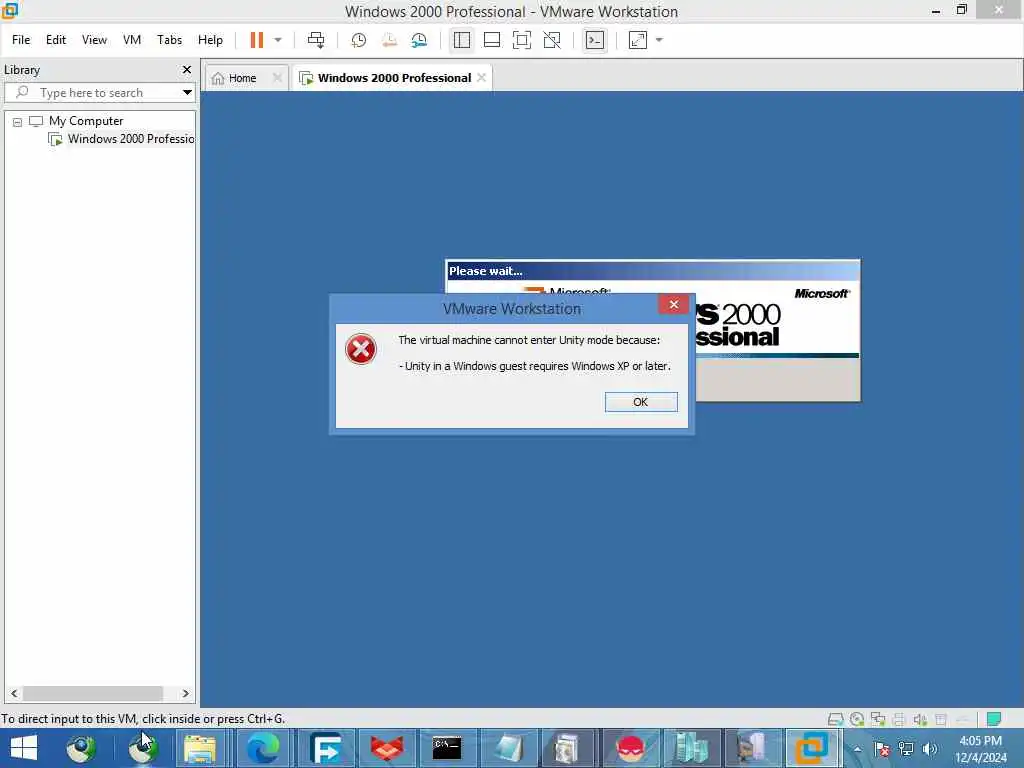This screenshot has height=768, width=1024.
Task: Close the Library panel
Action: point(187,69)
